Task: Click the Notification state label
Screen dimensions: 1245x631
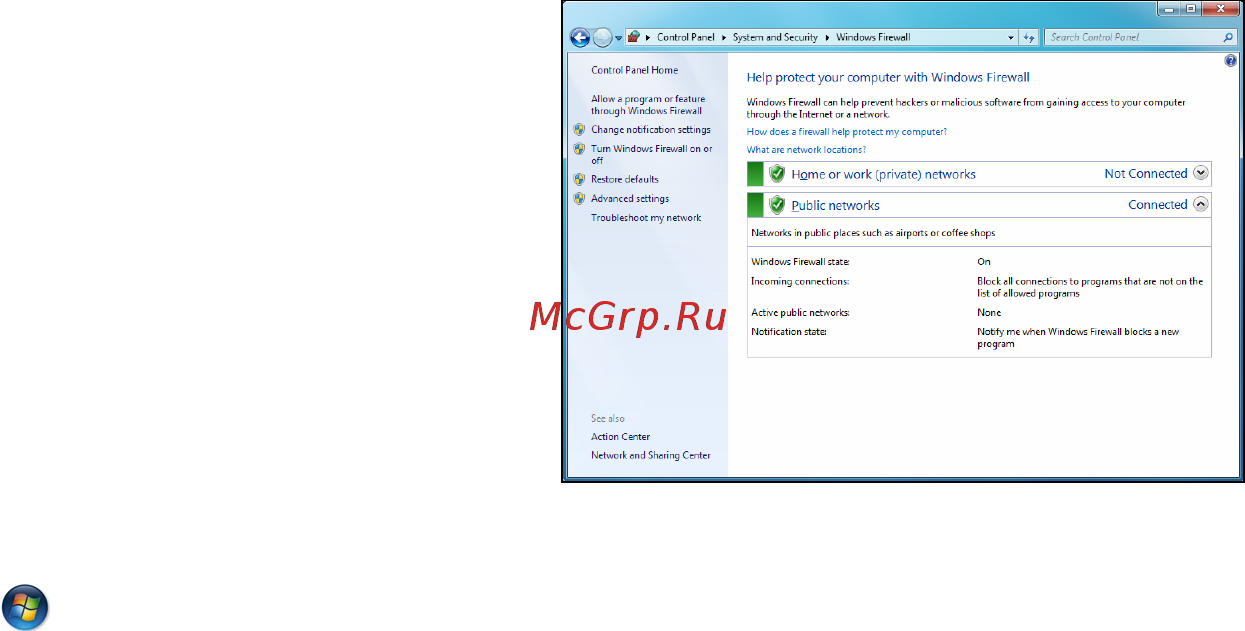Action: click(x=789, y=331)
